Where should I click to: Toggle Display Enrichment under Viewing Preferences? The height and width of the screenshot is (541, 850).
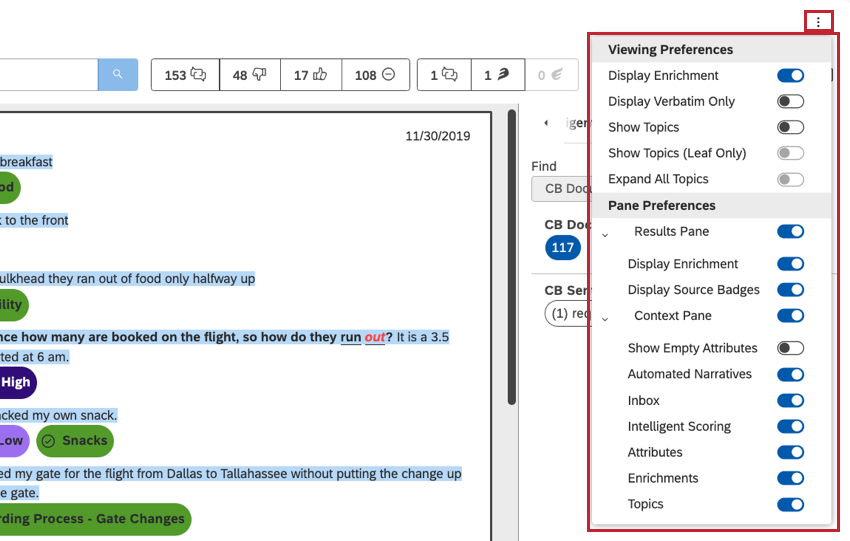(x=790, y=75)
